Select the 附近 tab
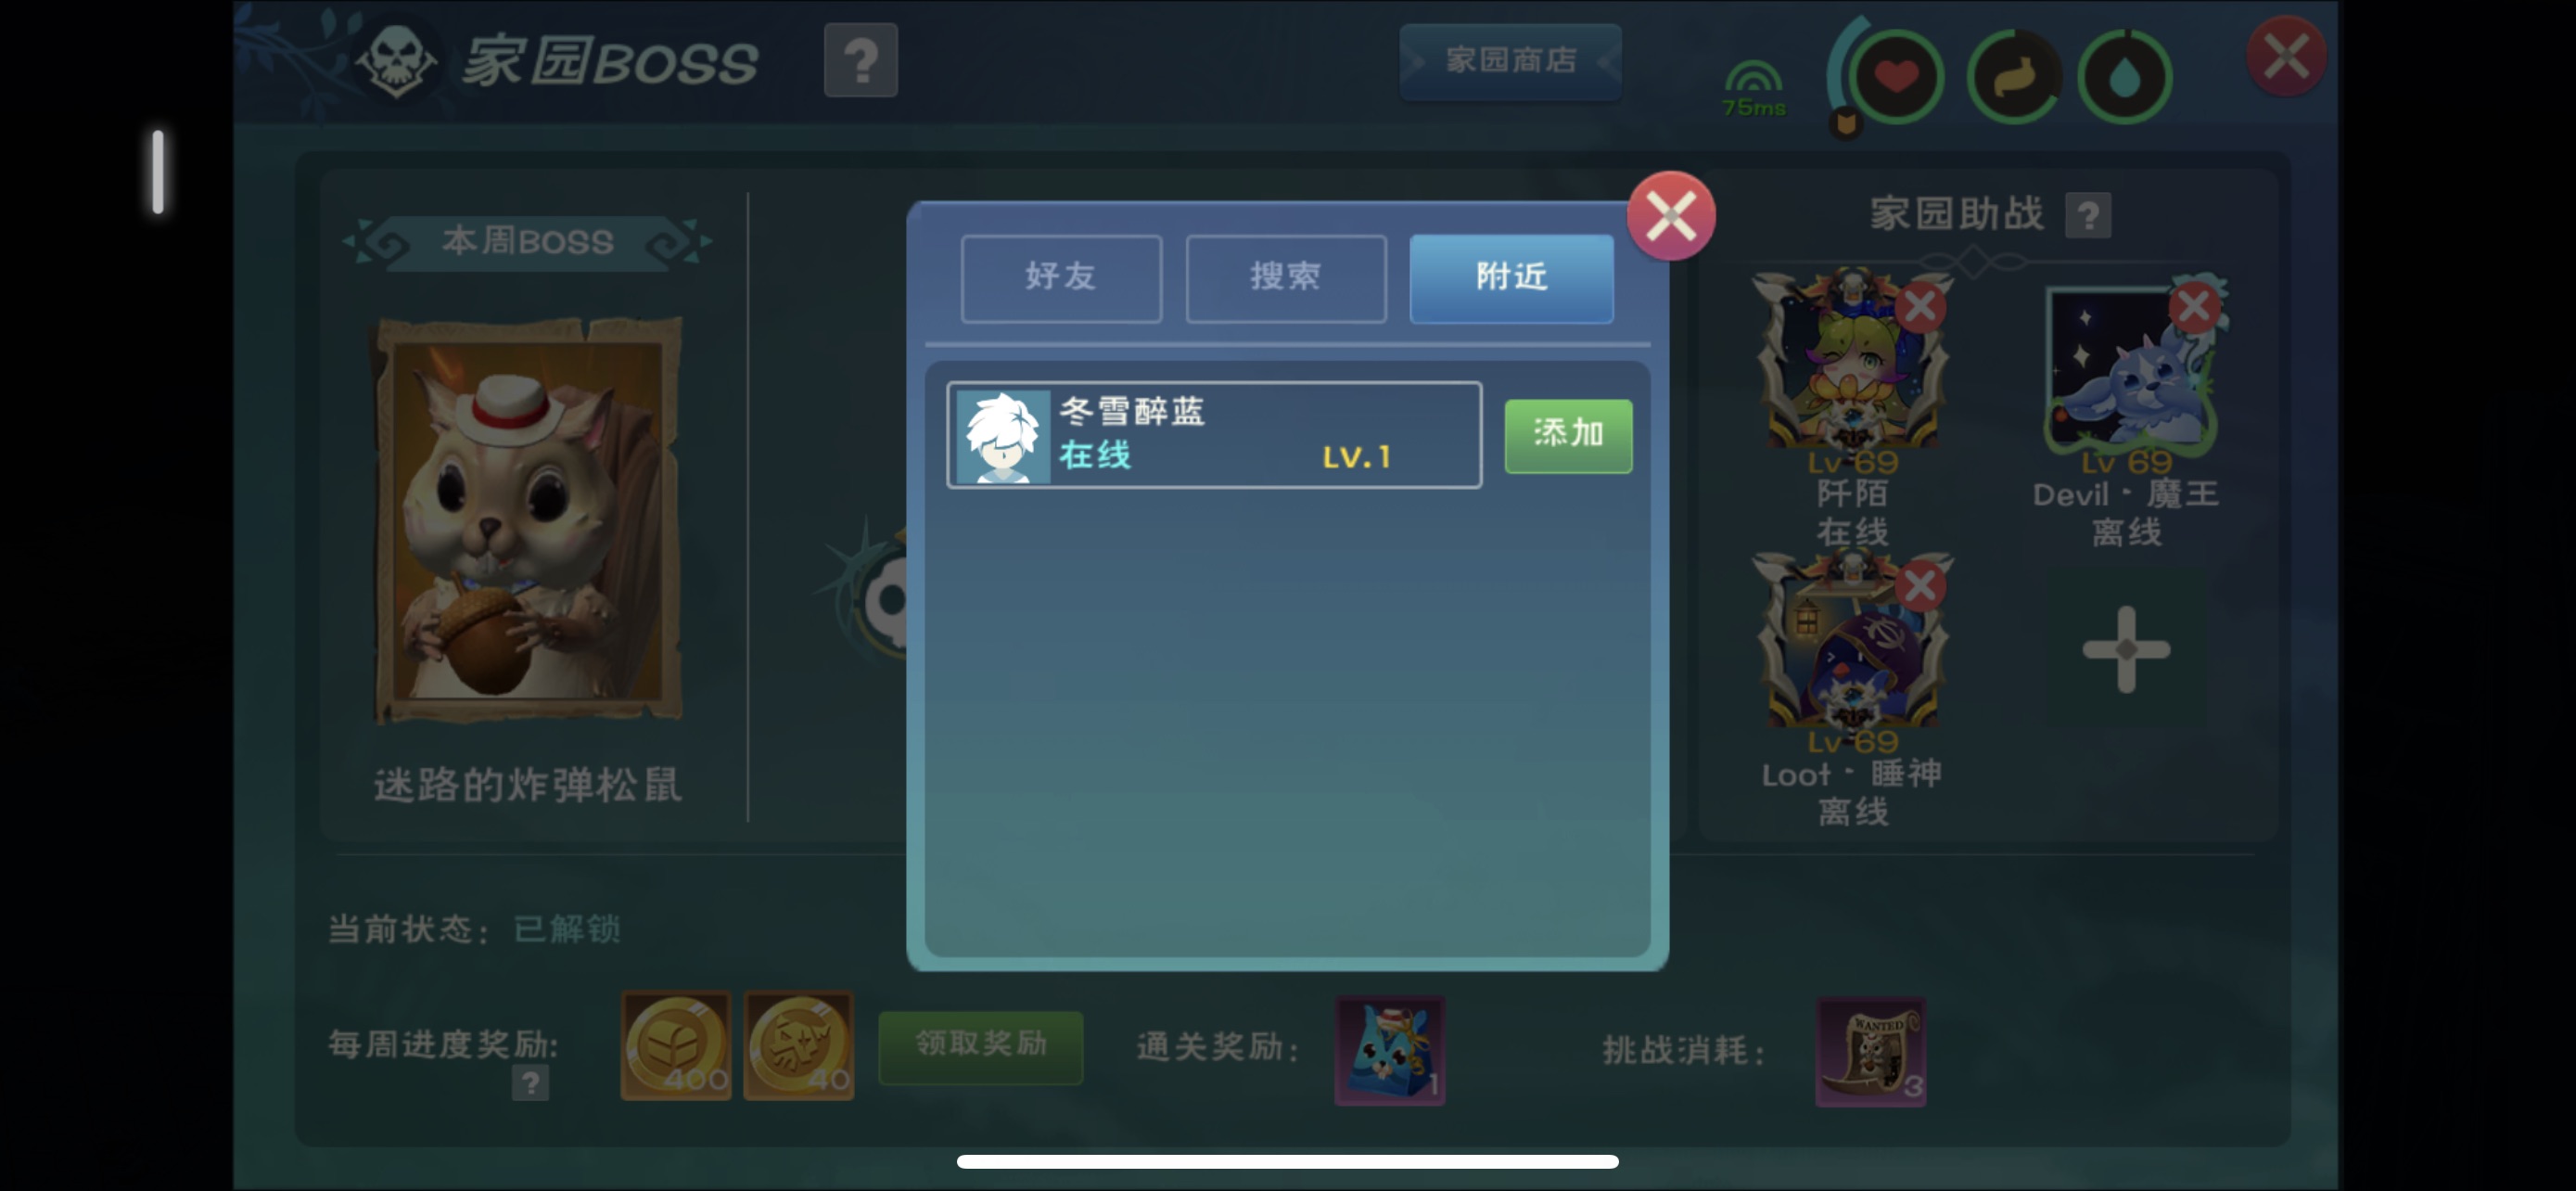The height and width of the screenshot is (1191, 2576). (x=1511, y=278)
